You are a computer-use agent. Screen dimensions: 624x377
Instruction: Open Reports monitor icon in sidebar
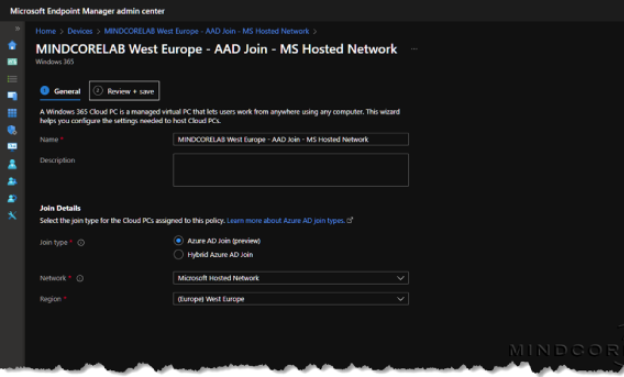(x=12, y=147)
